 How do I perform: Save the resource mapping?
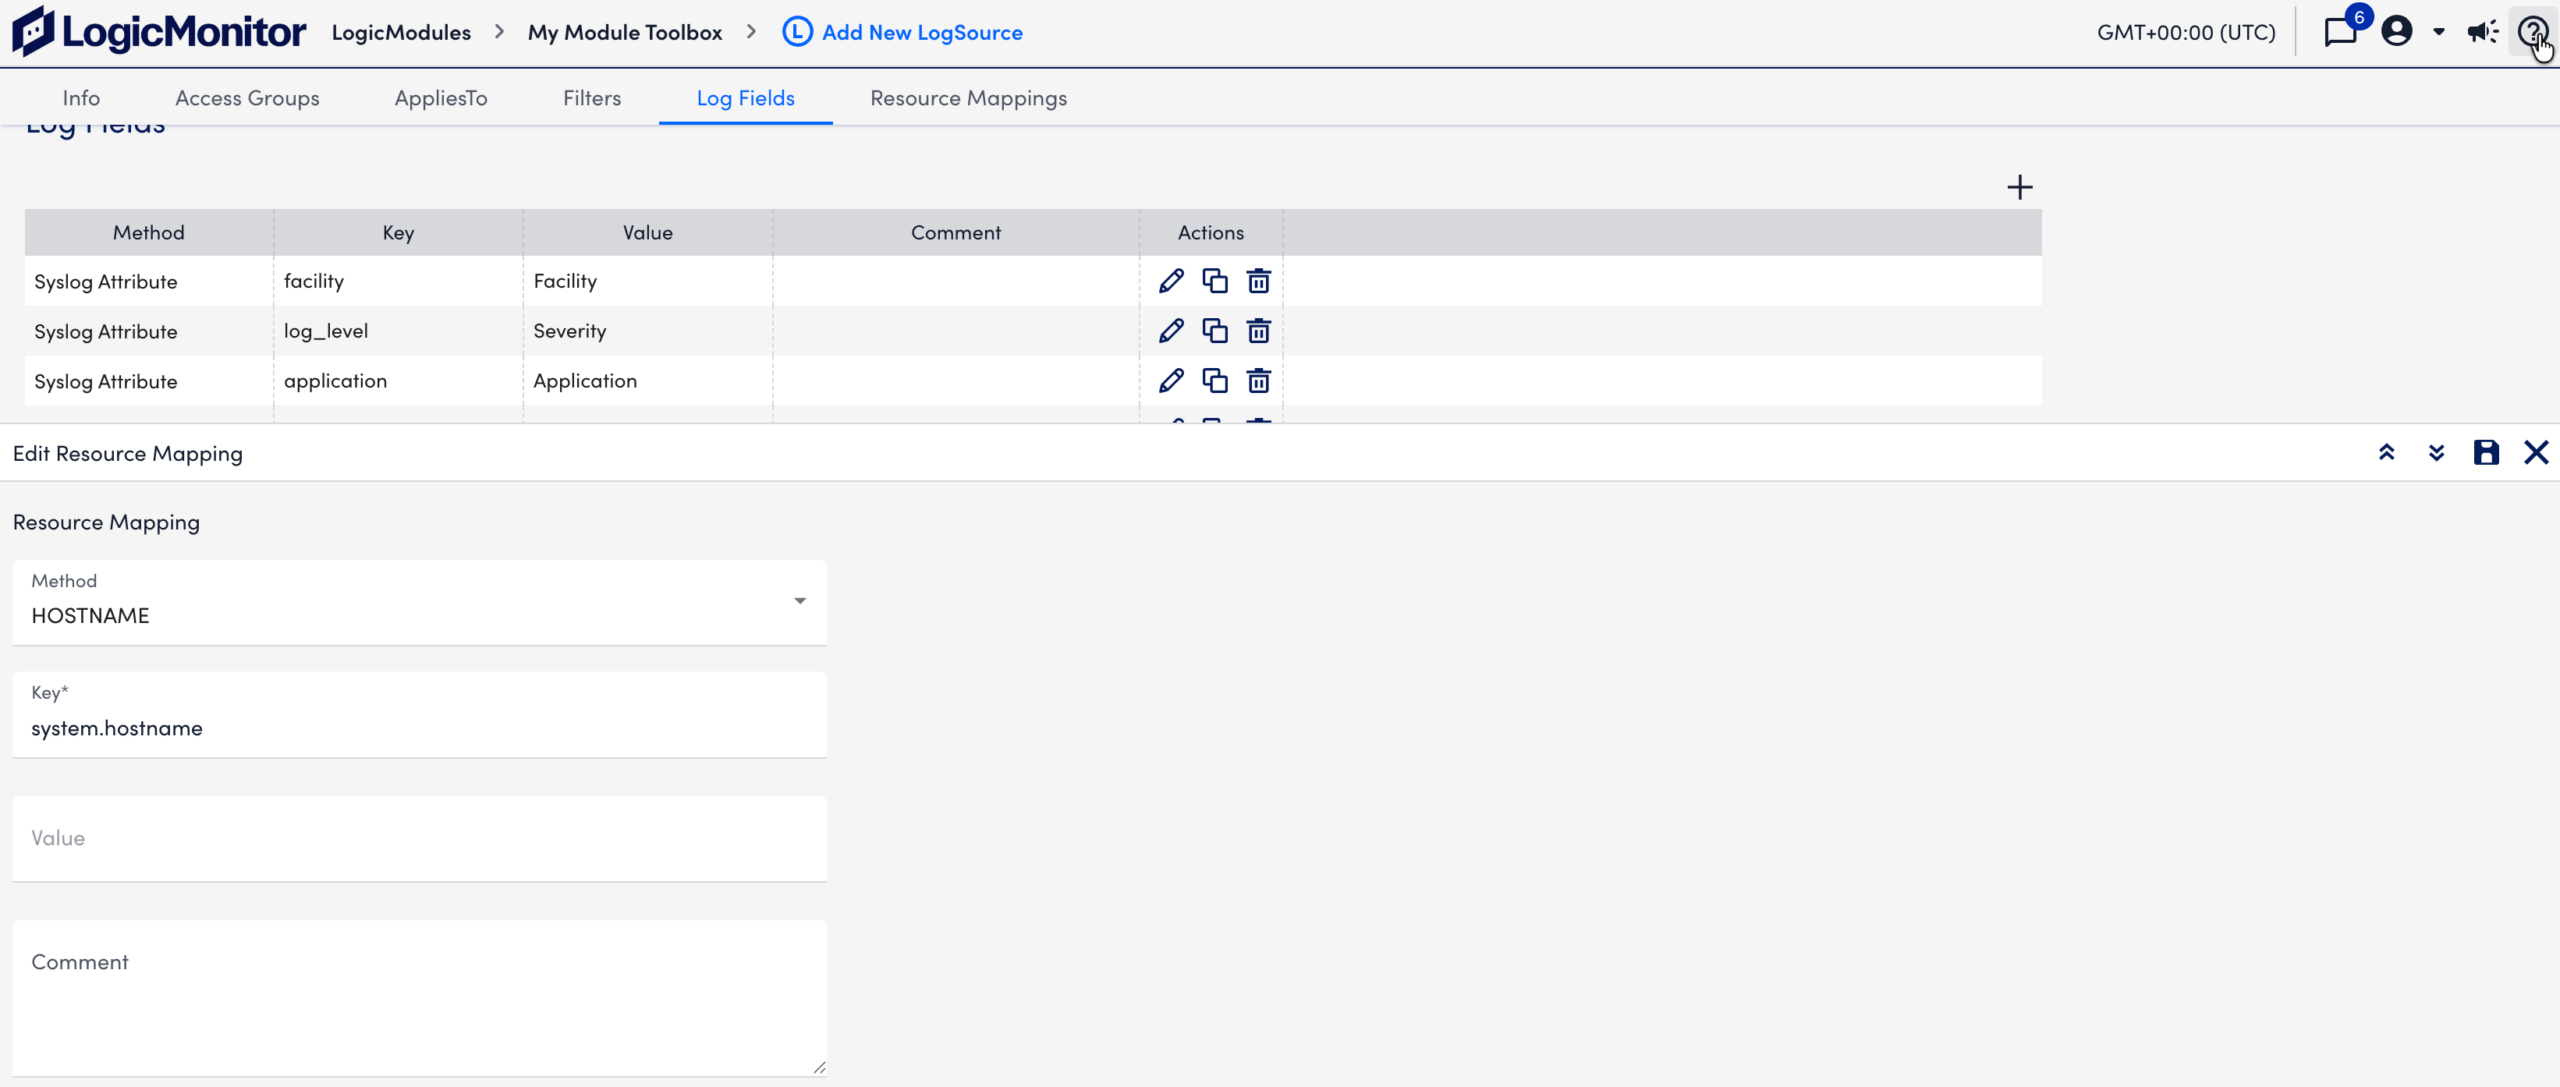click(2487, 452)
